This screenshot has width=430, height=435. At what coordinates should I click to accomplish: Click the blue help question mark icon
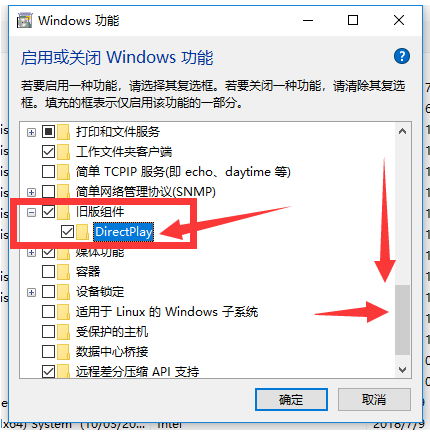coord(402,56)
